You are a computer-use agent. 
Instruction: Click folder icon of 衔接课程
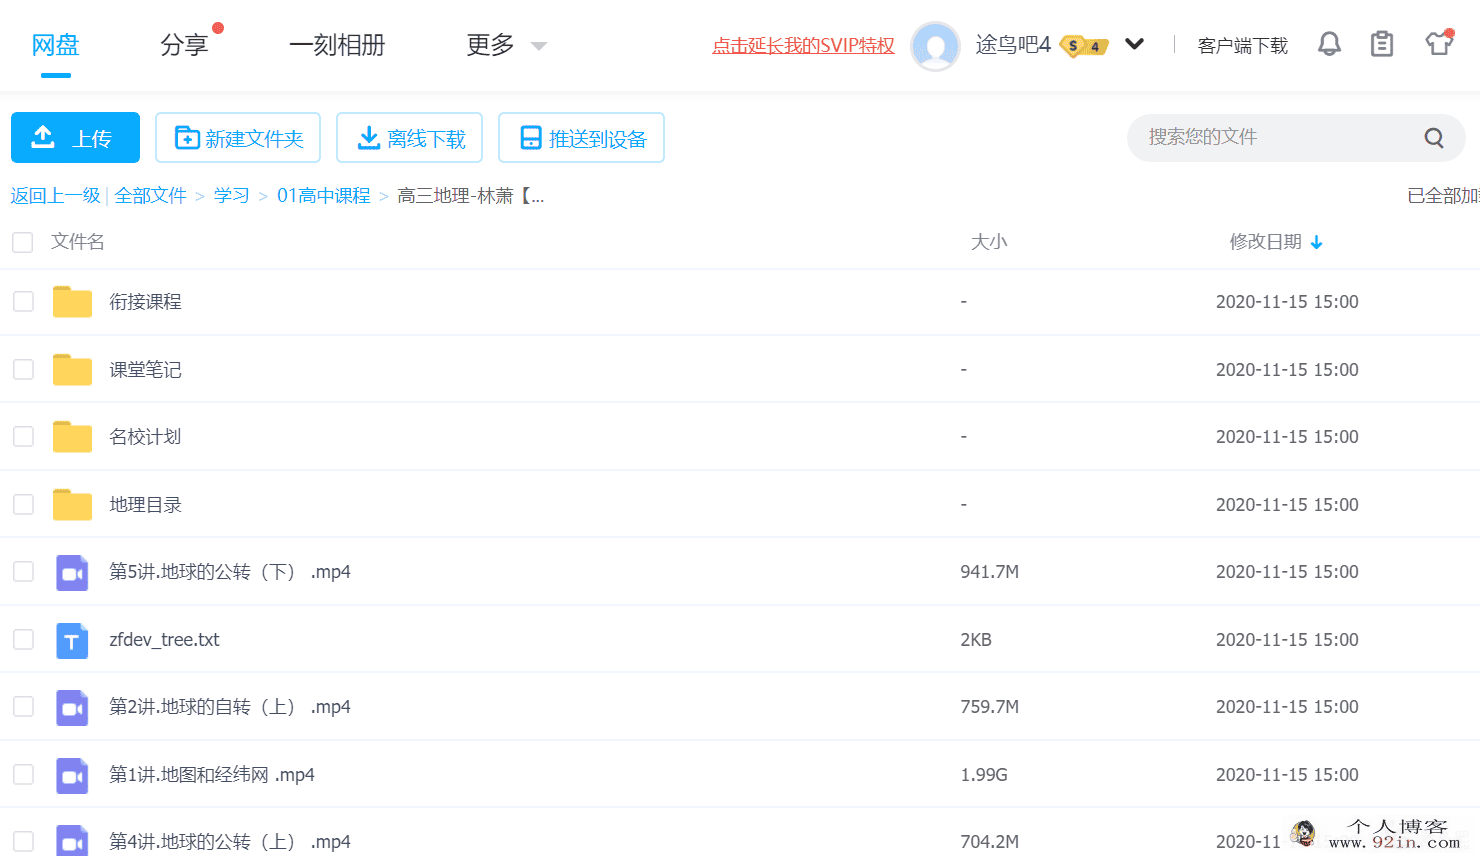tap(72, 302)
